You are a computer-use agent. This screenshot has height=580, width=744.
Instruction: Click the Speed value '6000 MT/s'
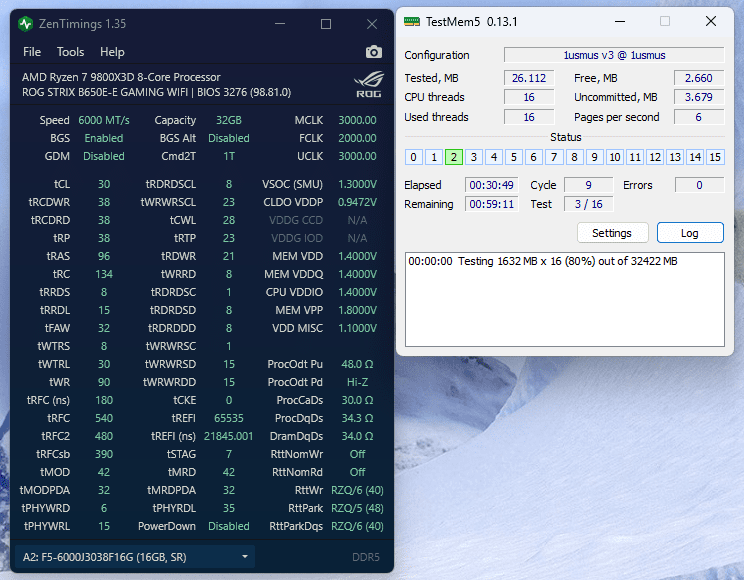pyautogui.click(x=104, y=120)
